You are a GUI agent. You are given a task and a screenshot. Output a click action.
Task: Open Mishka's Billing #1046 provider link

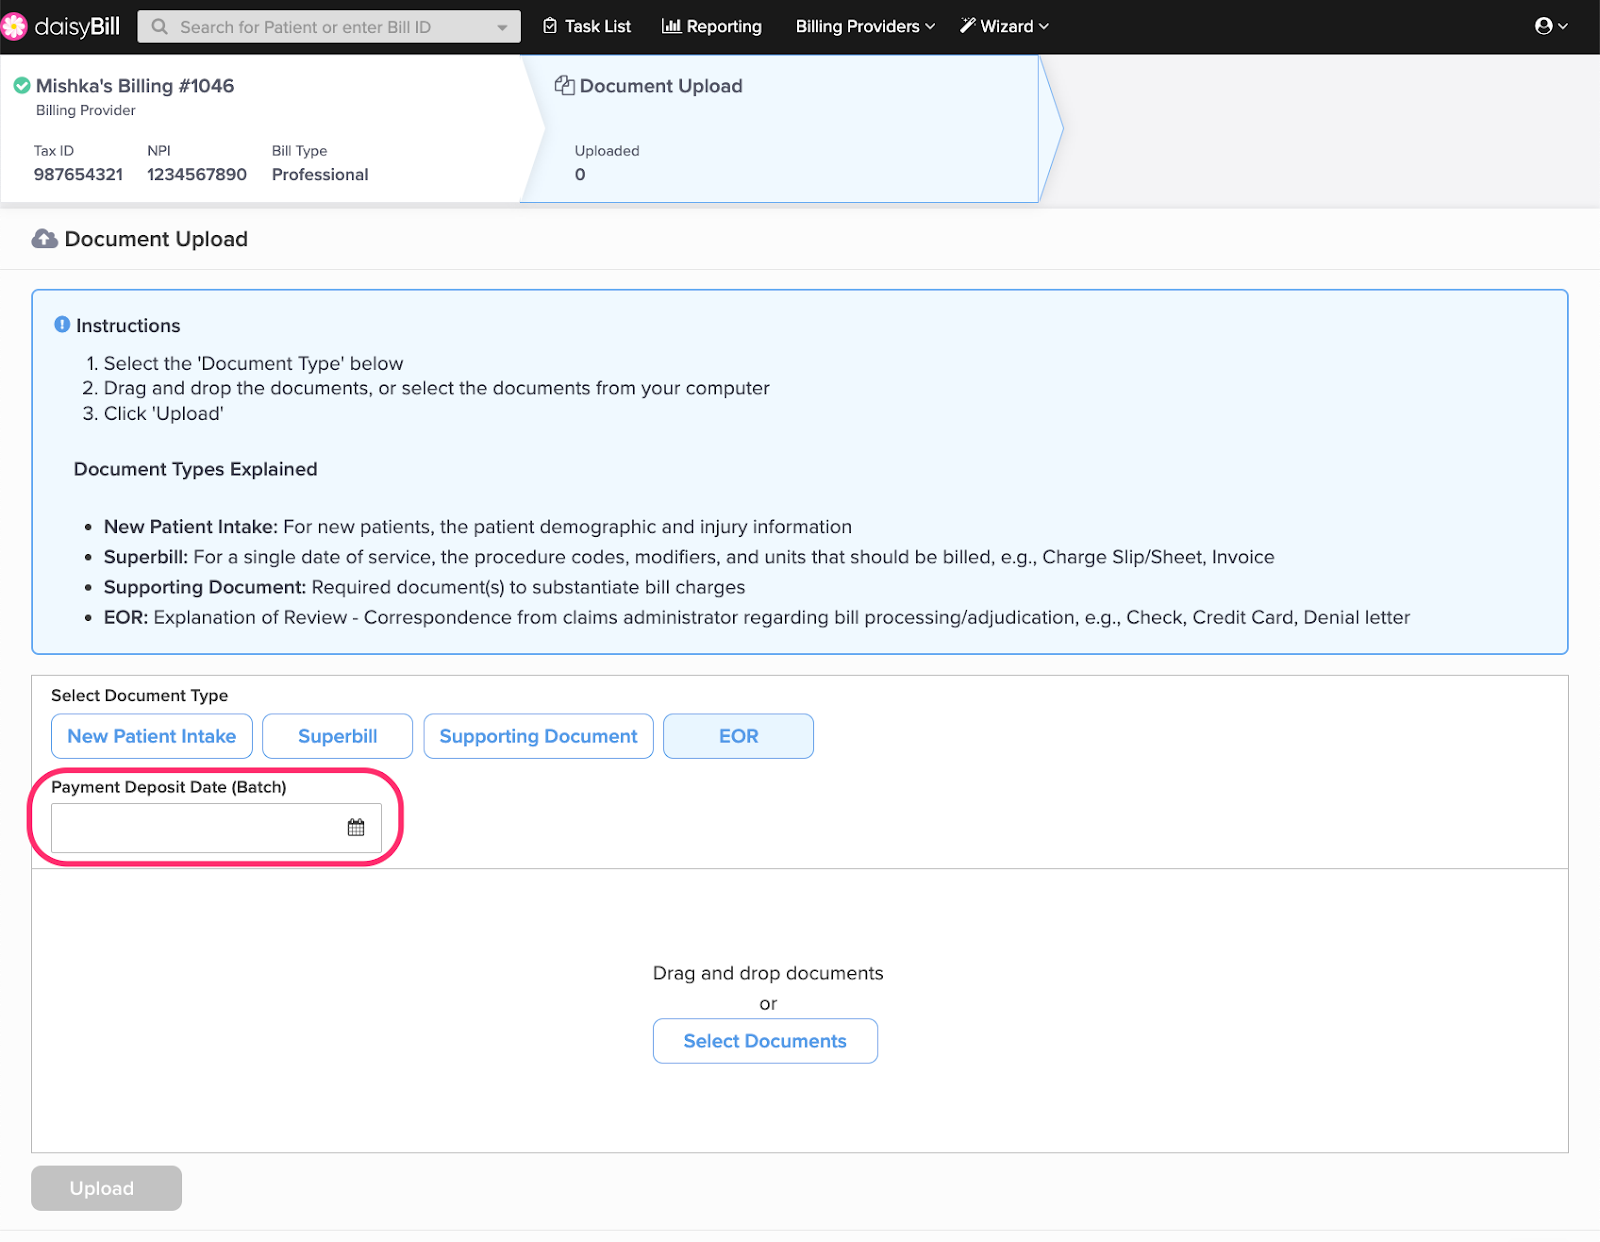tap(135, 86)
